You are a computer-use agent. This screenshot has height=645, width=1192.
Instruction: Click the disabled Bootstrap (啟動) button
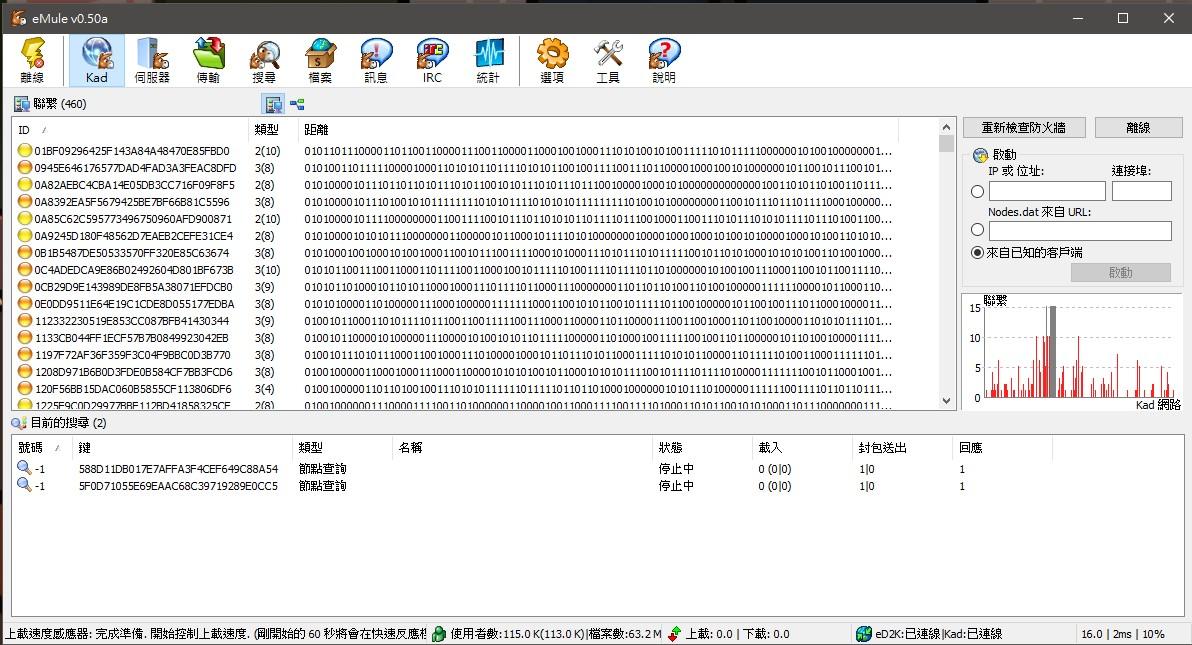[1121, 272]
